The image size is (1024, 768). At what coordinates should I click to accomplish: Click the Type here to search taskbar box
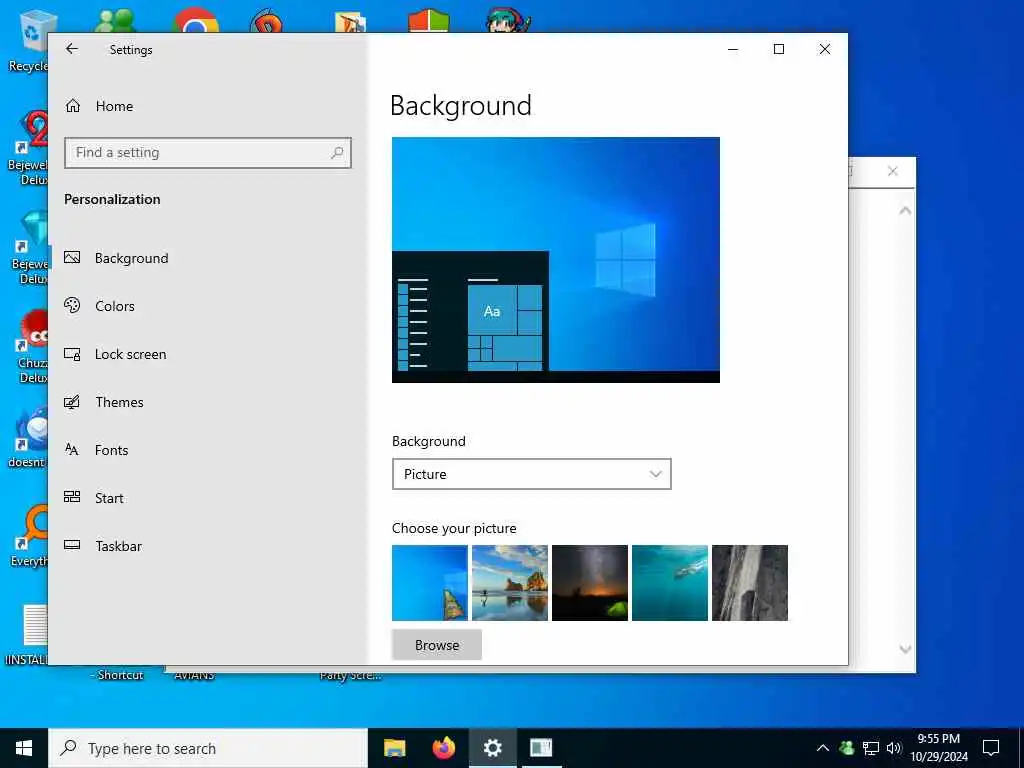[x=208, y=748]
